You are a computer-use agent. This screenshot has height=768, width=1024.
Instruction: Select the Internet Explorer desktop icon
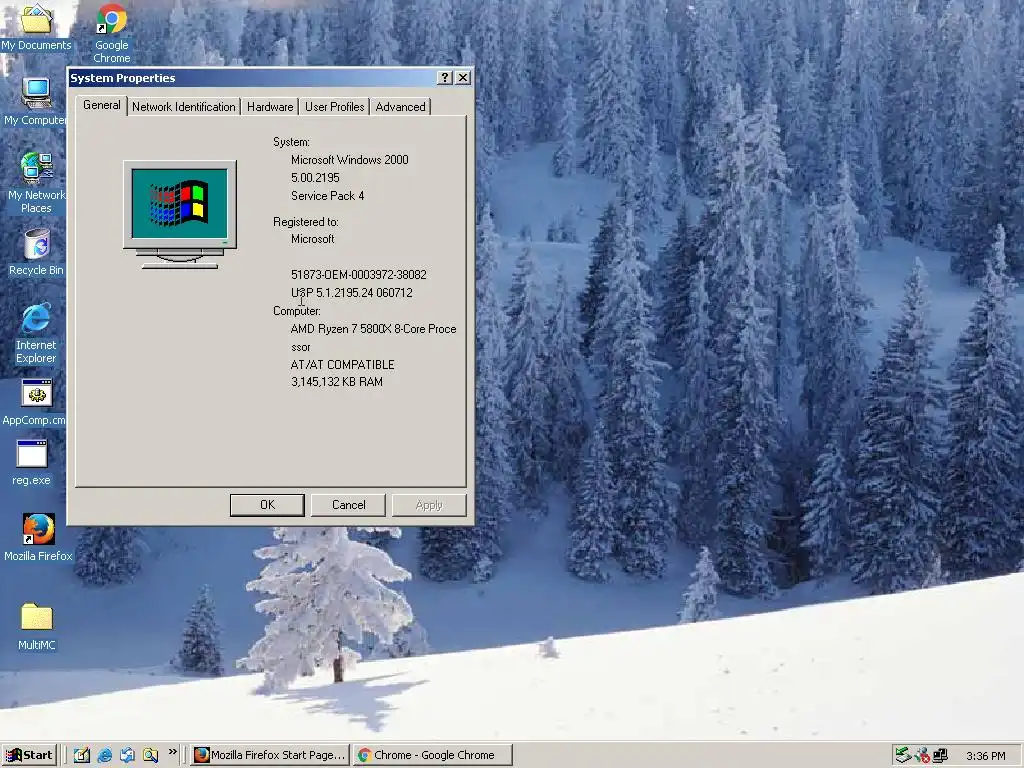[x=36, y=333]
